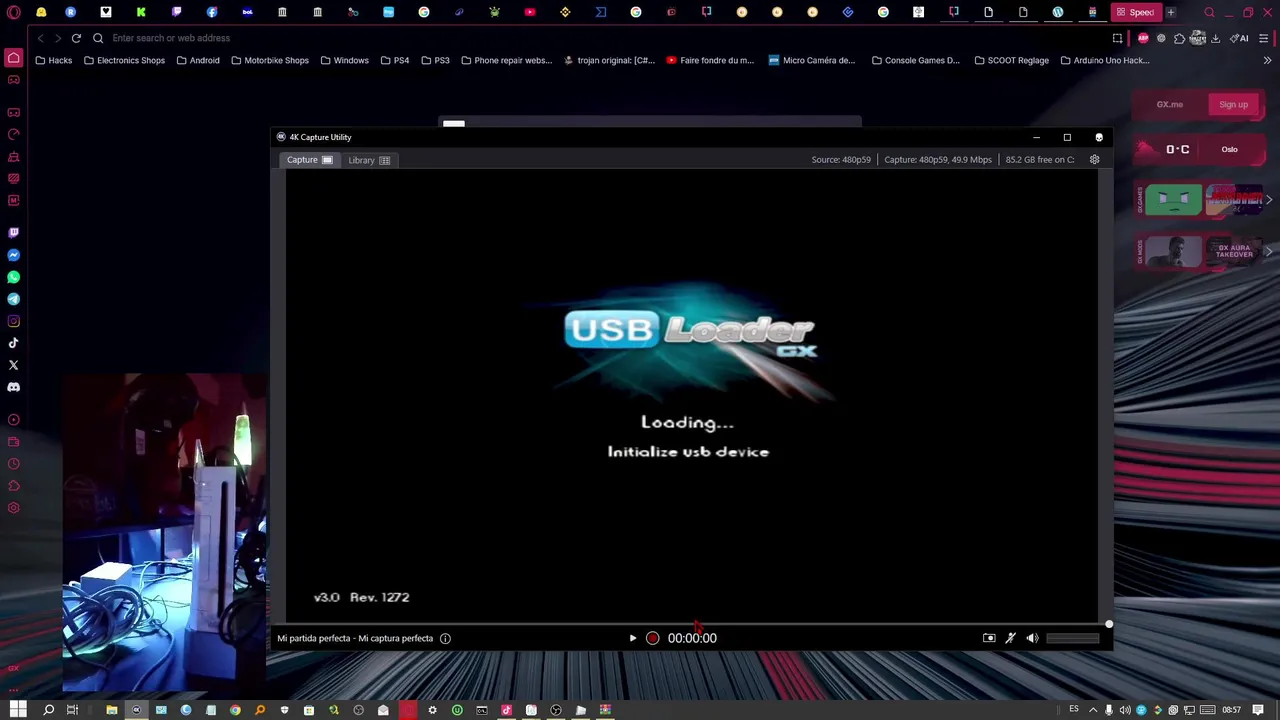Open the PS4 bookmarks folder
1280x720 pixels.
[x=395, y=60]
